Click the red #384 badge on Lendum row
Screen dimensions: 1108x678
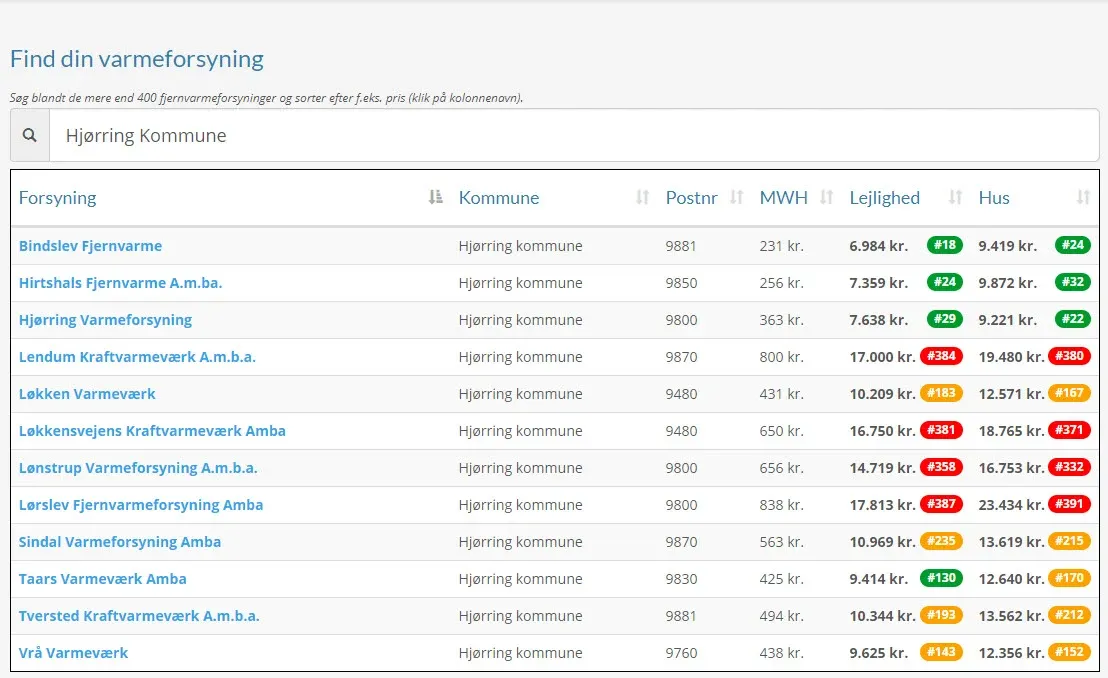(x=941, y=356)
